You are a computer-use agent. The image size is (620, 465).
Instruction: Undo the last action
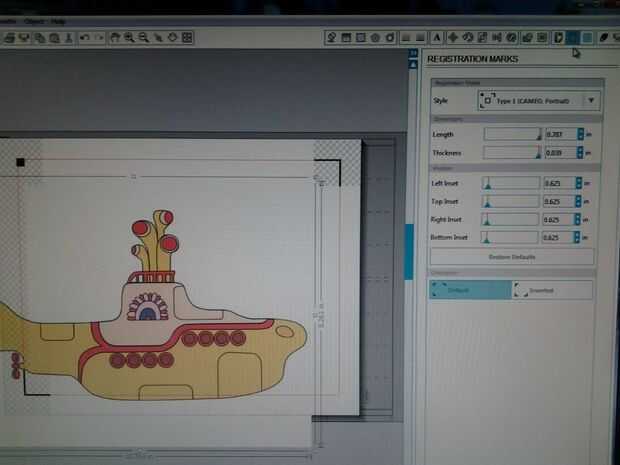coord(84,38)
